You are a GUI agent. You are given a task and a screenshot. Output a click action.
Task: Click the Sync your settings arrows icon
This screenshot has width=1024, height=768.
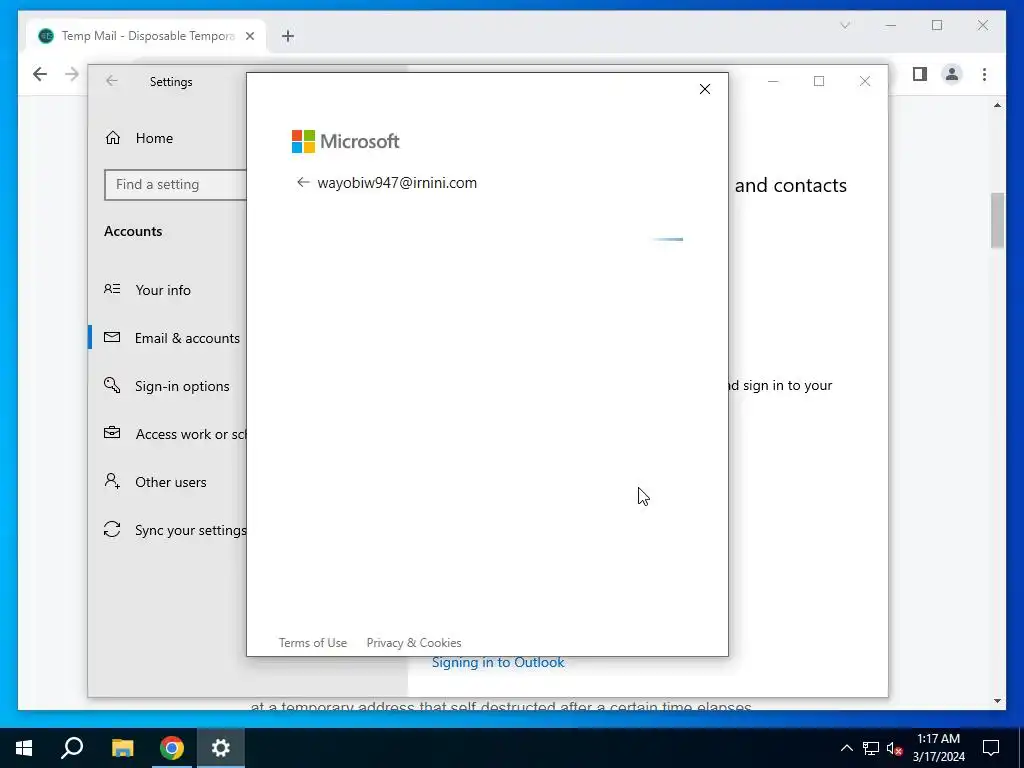[112, 529]
